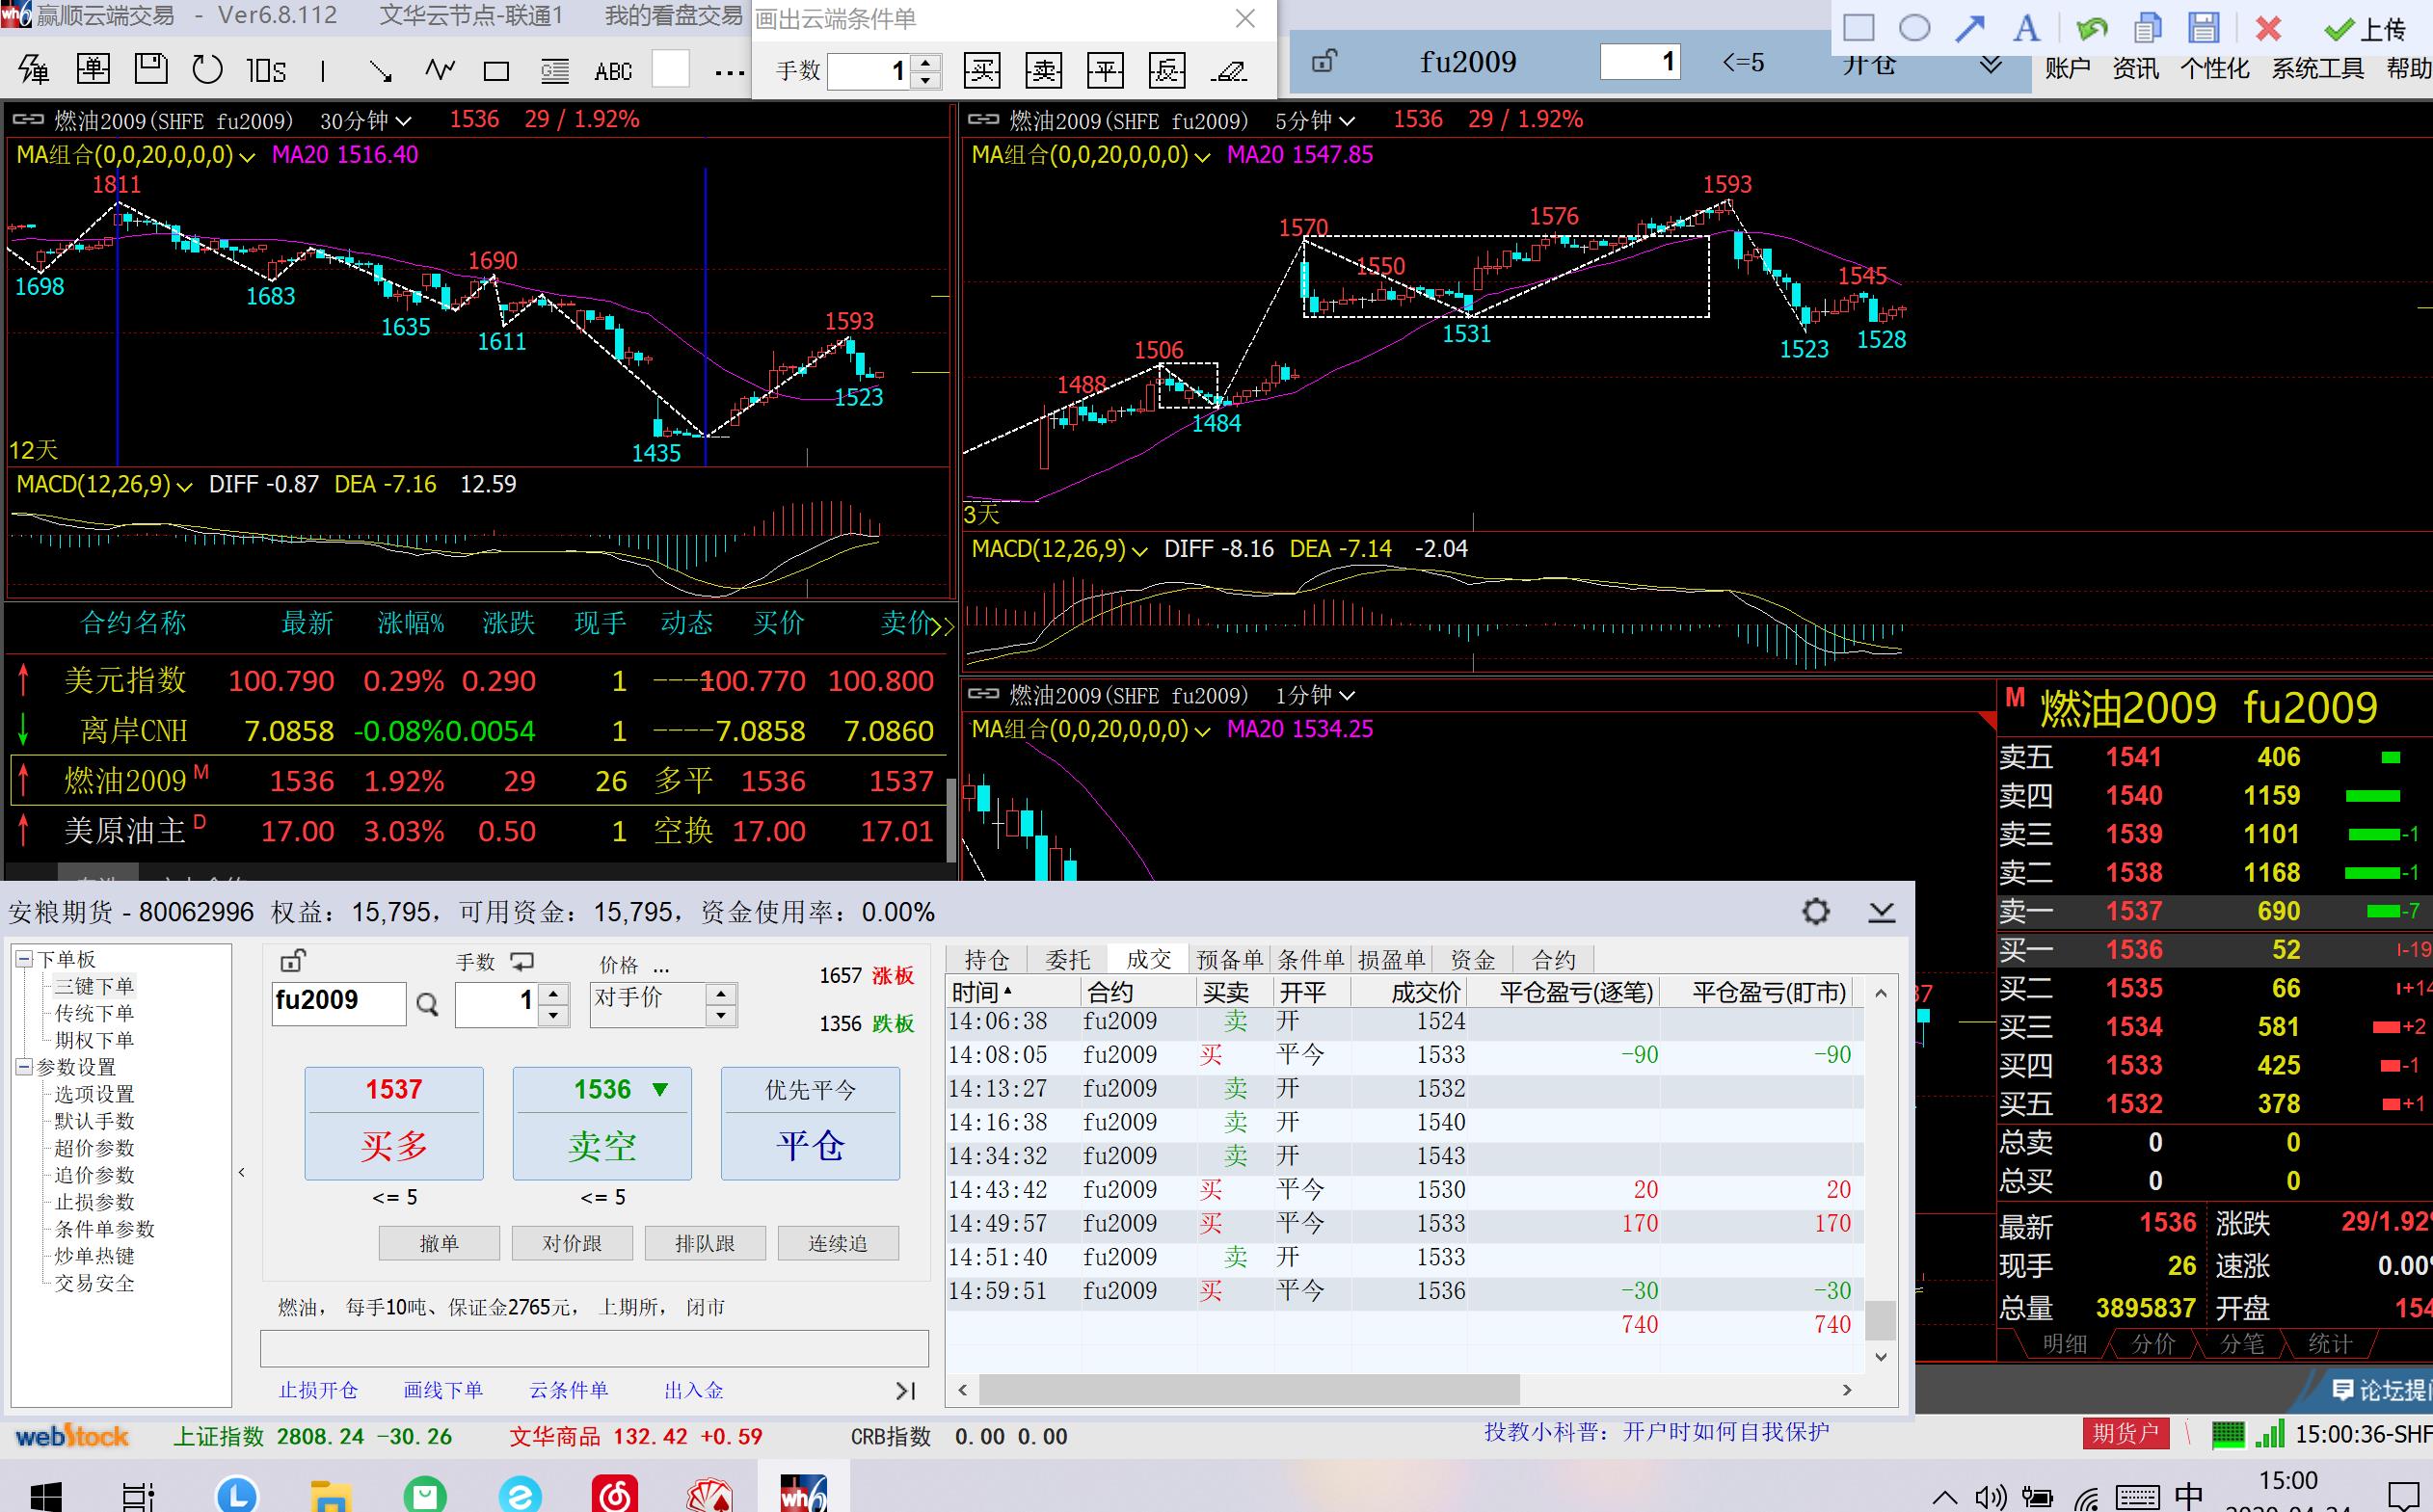Click the circular refresh toolbar icon
Screen dimensions: 2433x1512
(x=207, y=69)
